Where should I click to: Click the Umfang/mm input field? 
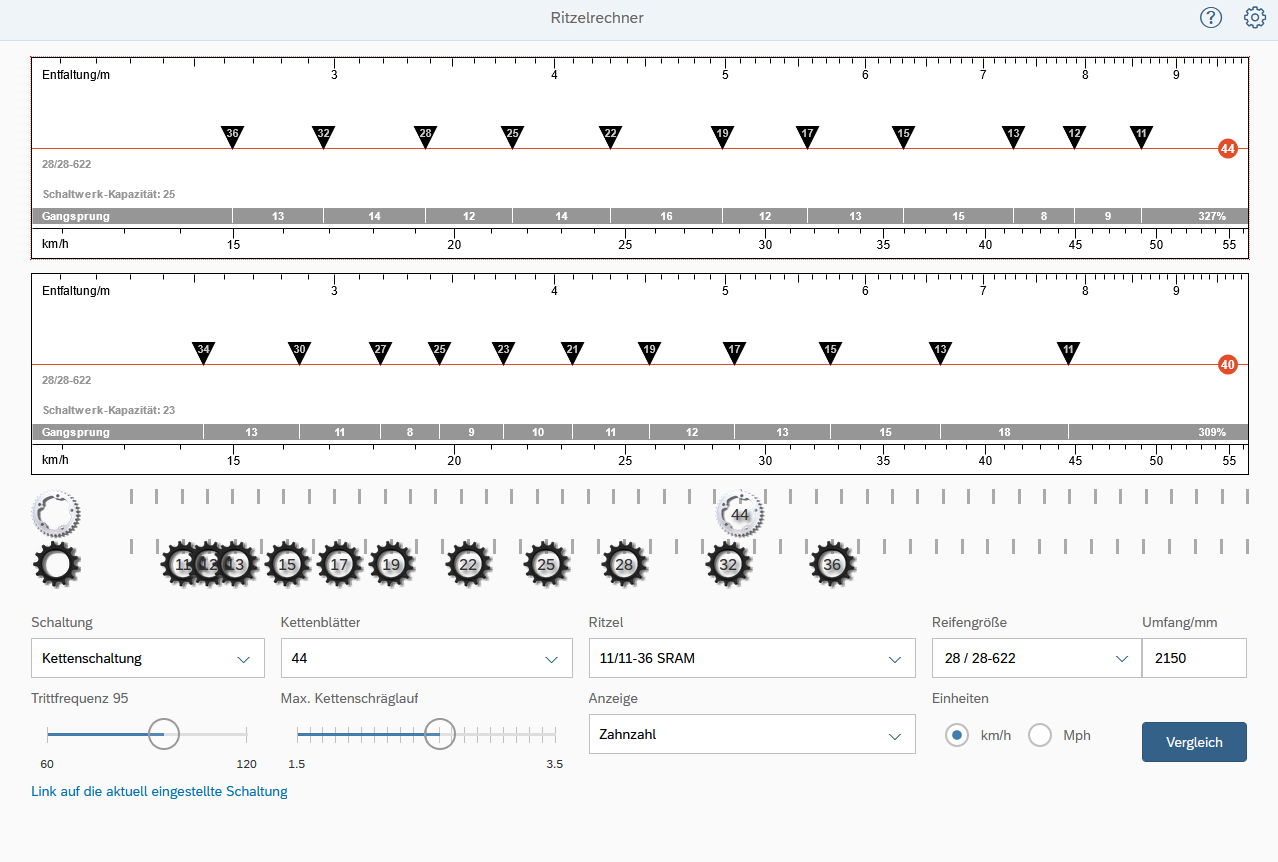tap(1193, 658)
